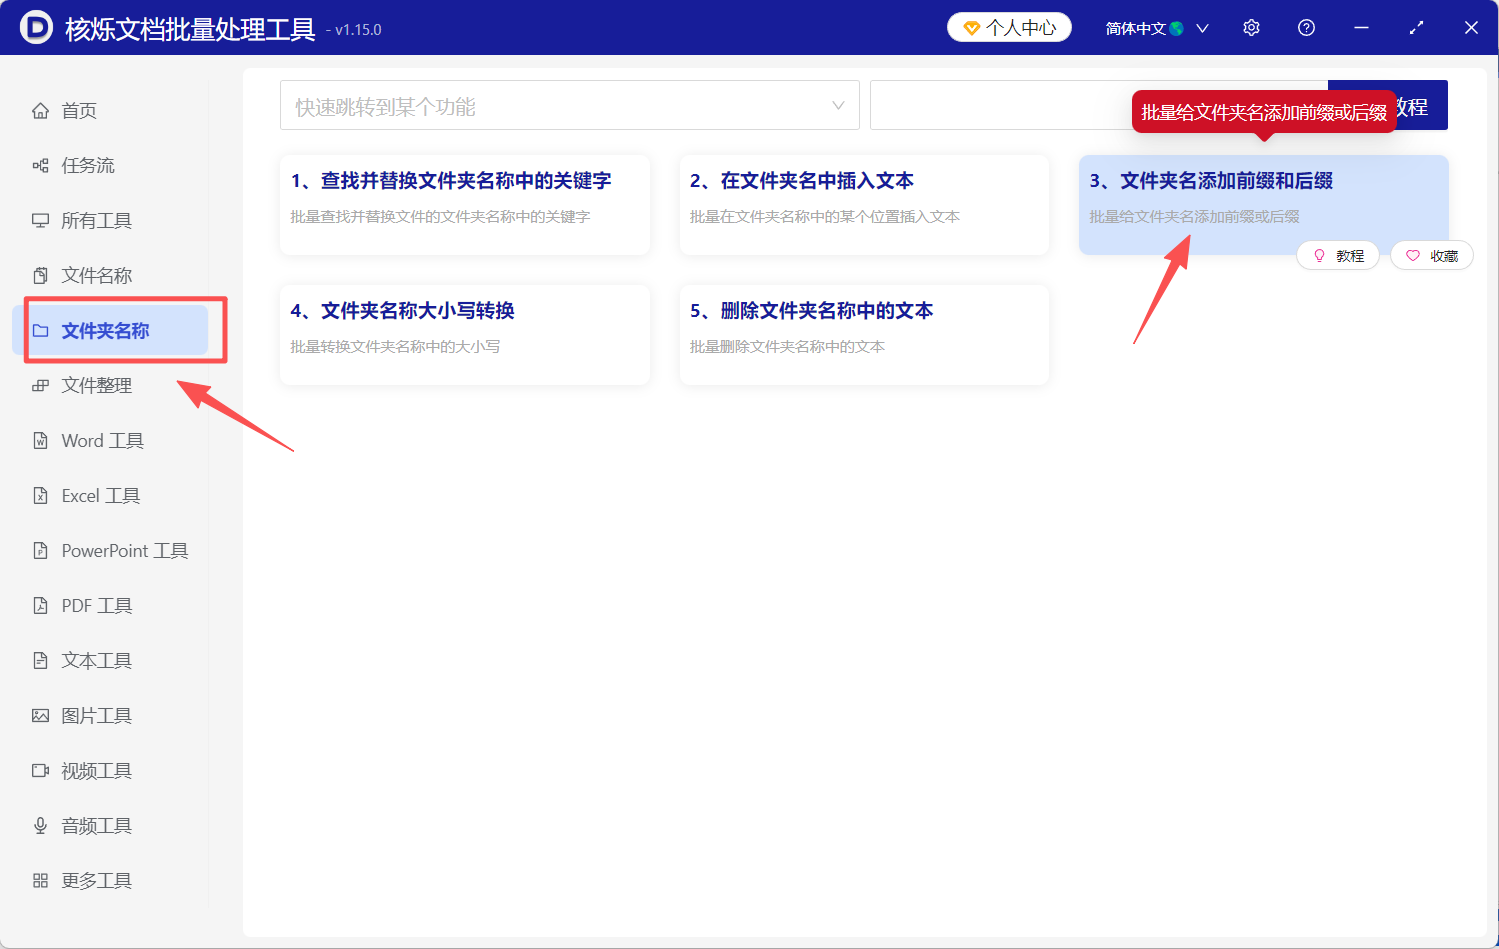Click the globe icon beside 简体中文

1177,28
